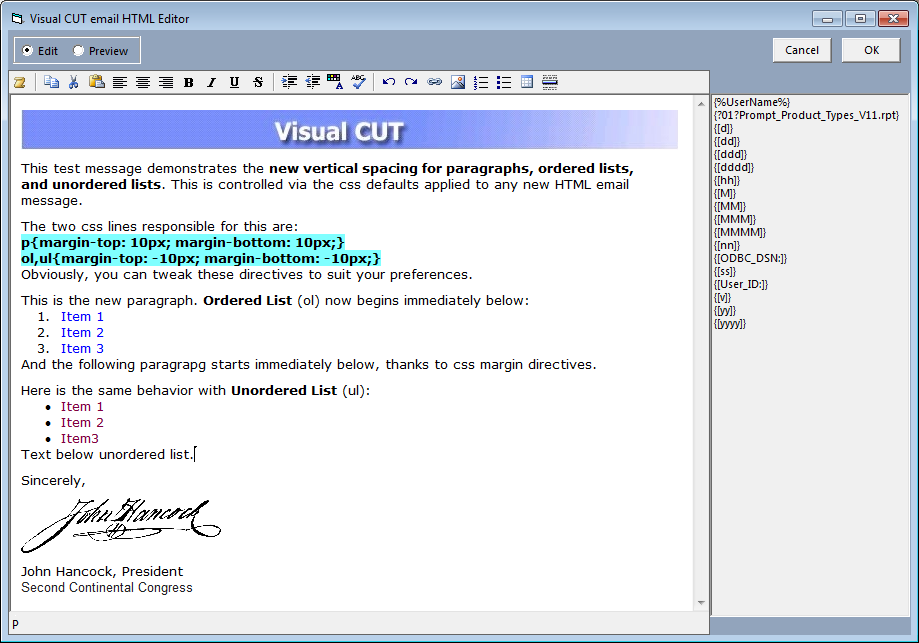
Task: Insert a table with the grid icon
Action: coord(527,82)
